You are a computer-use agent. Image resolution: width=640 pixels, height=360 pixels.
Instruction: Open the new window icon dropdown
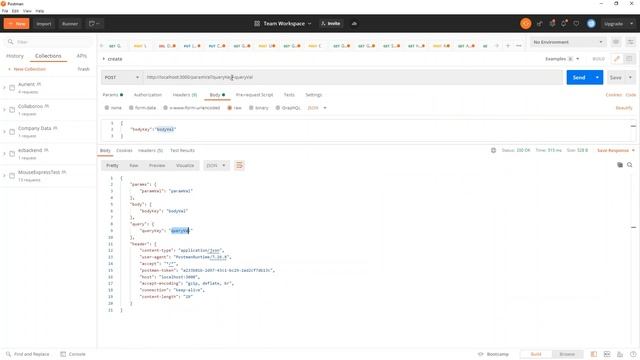click(x=95, y=24)
